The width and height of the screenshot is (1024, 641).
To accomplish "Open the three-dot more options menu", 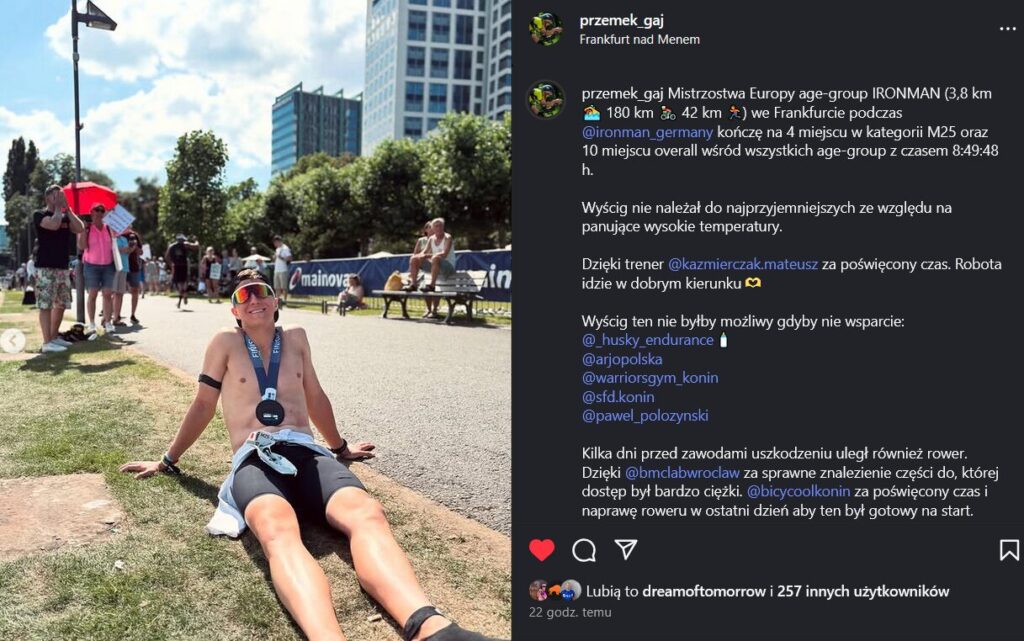I will coord(1008,29).
